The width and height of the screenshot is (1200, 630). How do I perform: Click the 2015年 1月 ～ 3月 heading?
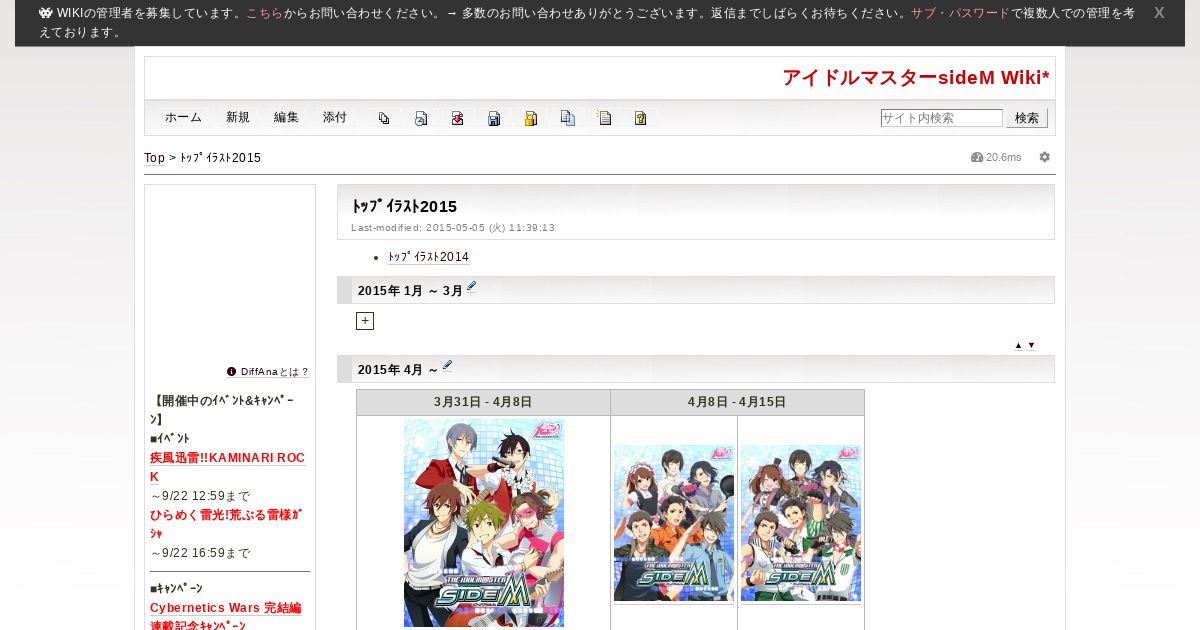click(x=410, y=291)
